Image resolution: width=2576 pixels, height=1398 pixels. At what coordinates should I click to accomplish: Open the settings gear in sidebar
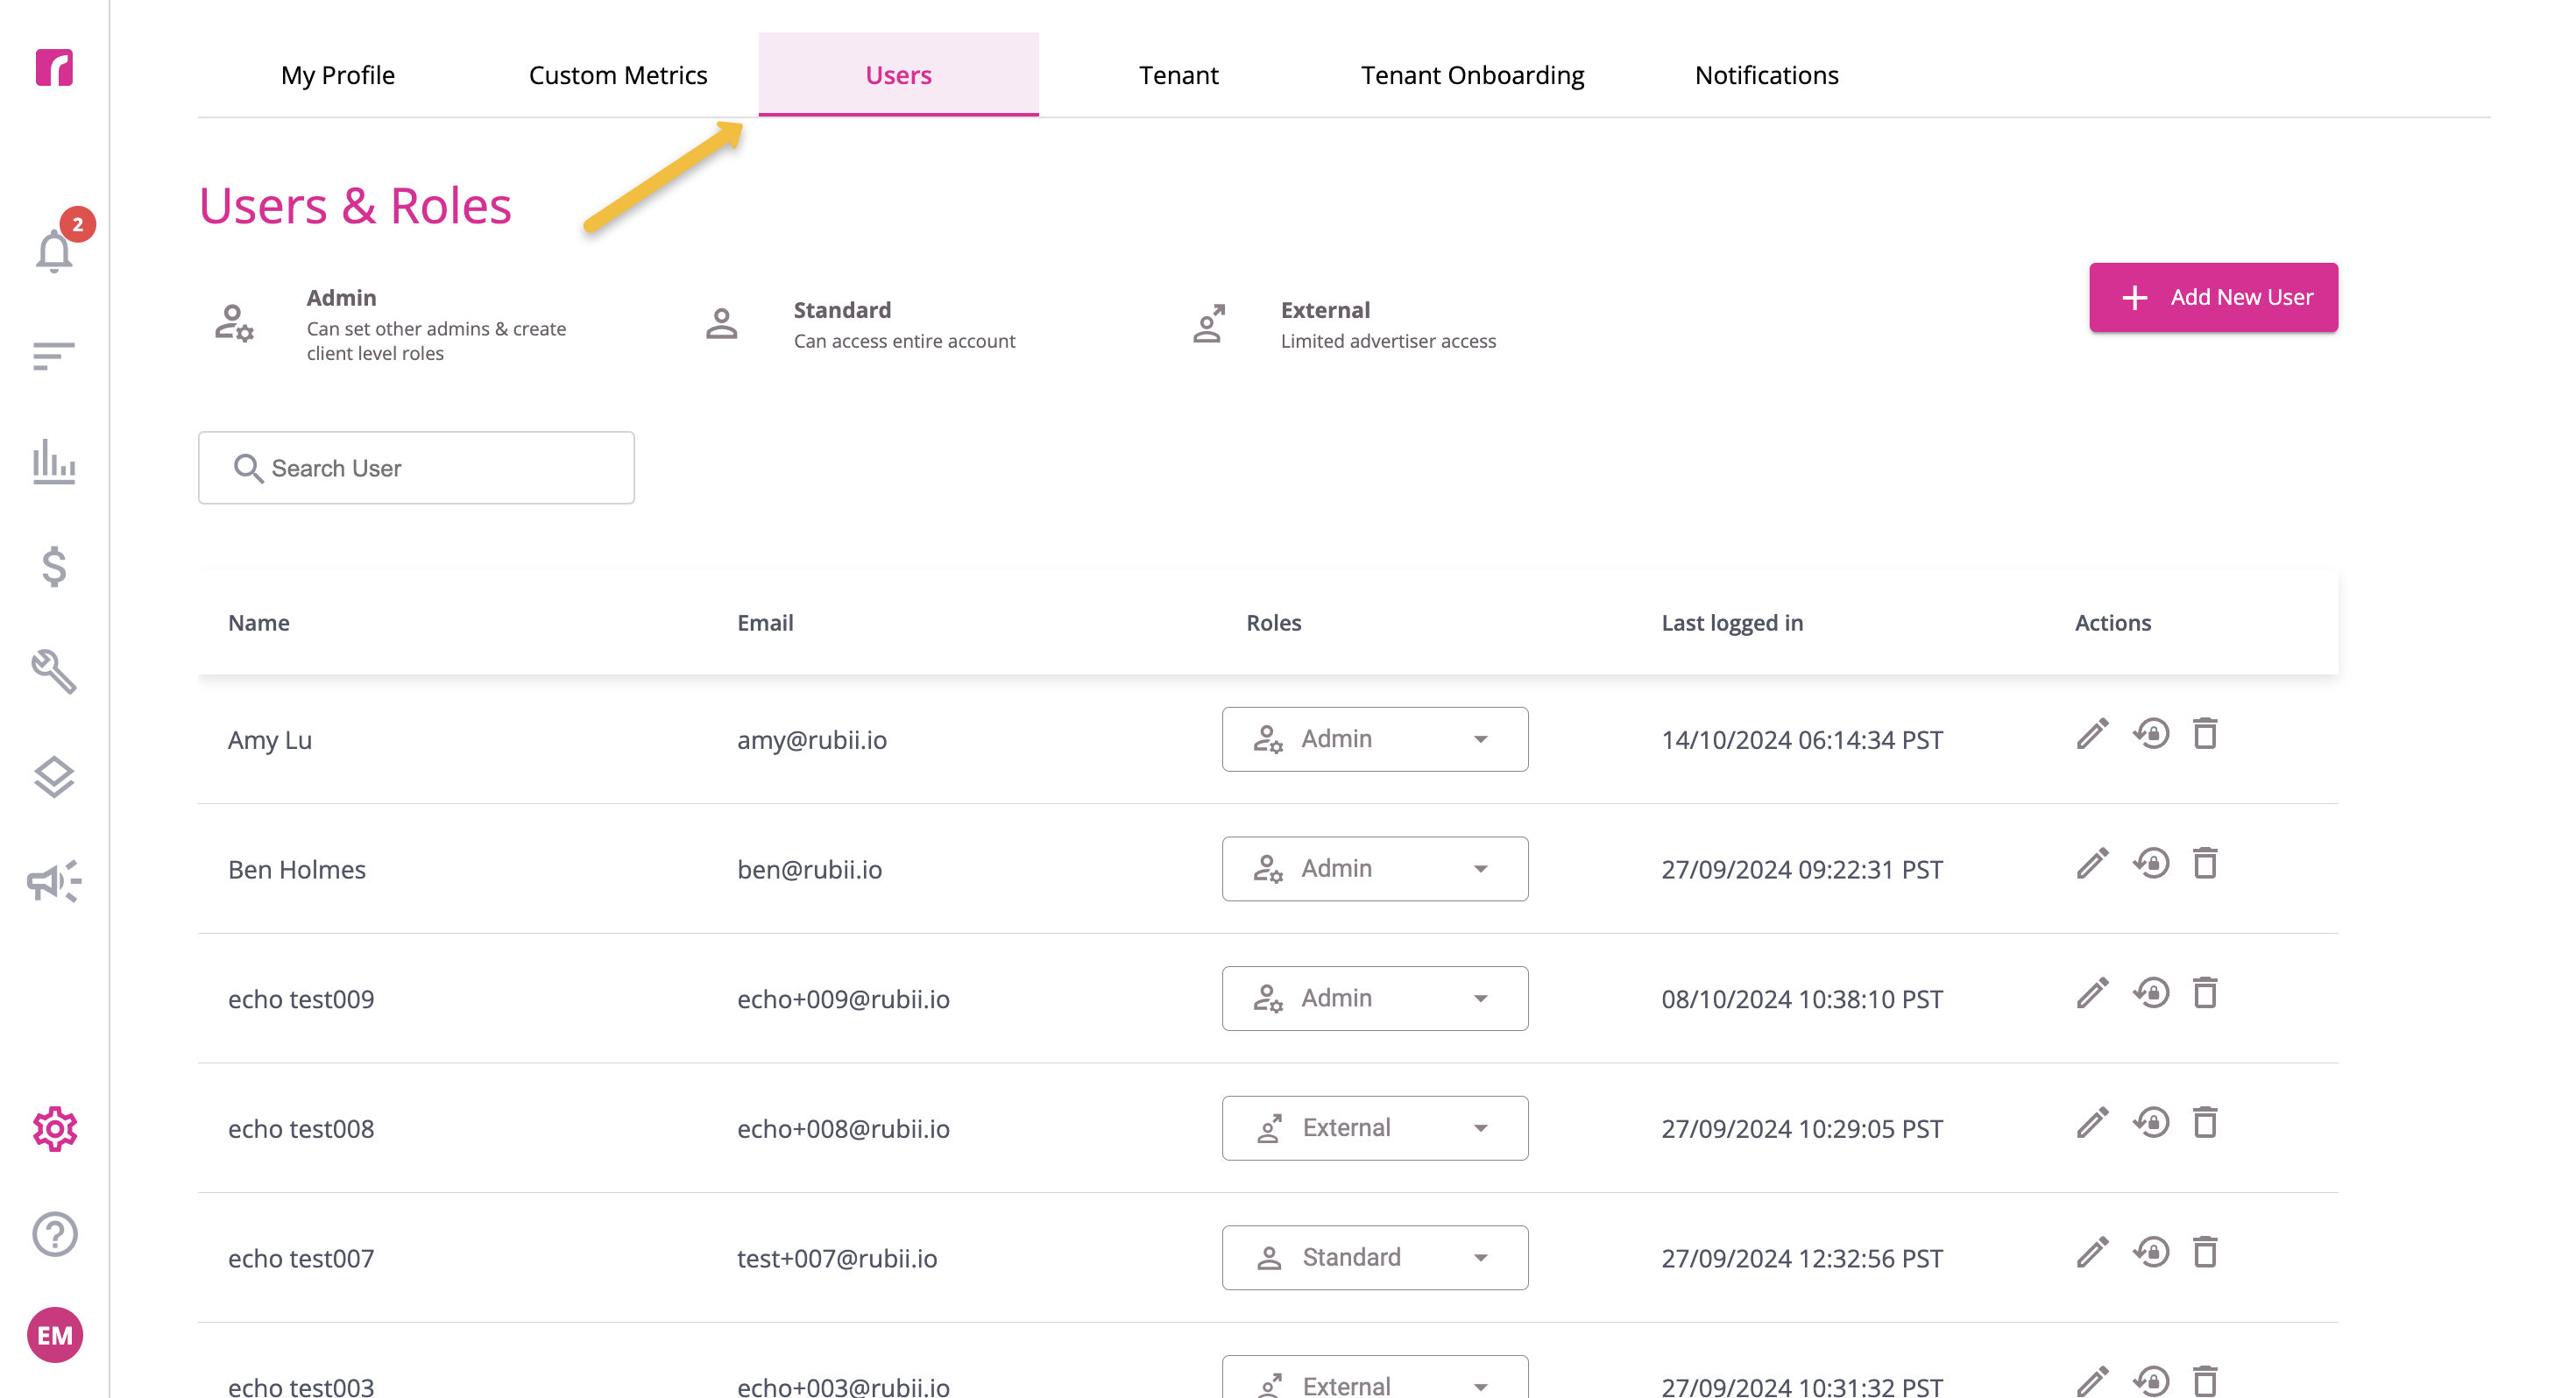[x=54, y=1129]
